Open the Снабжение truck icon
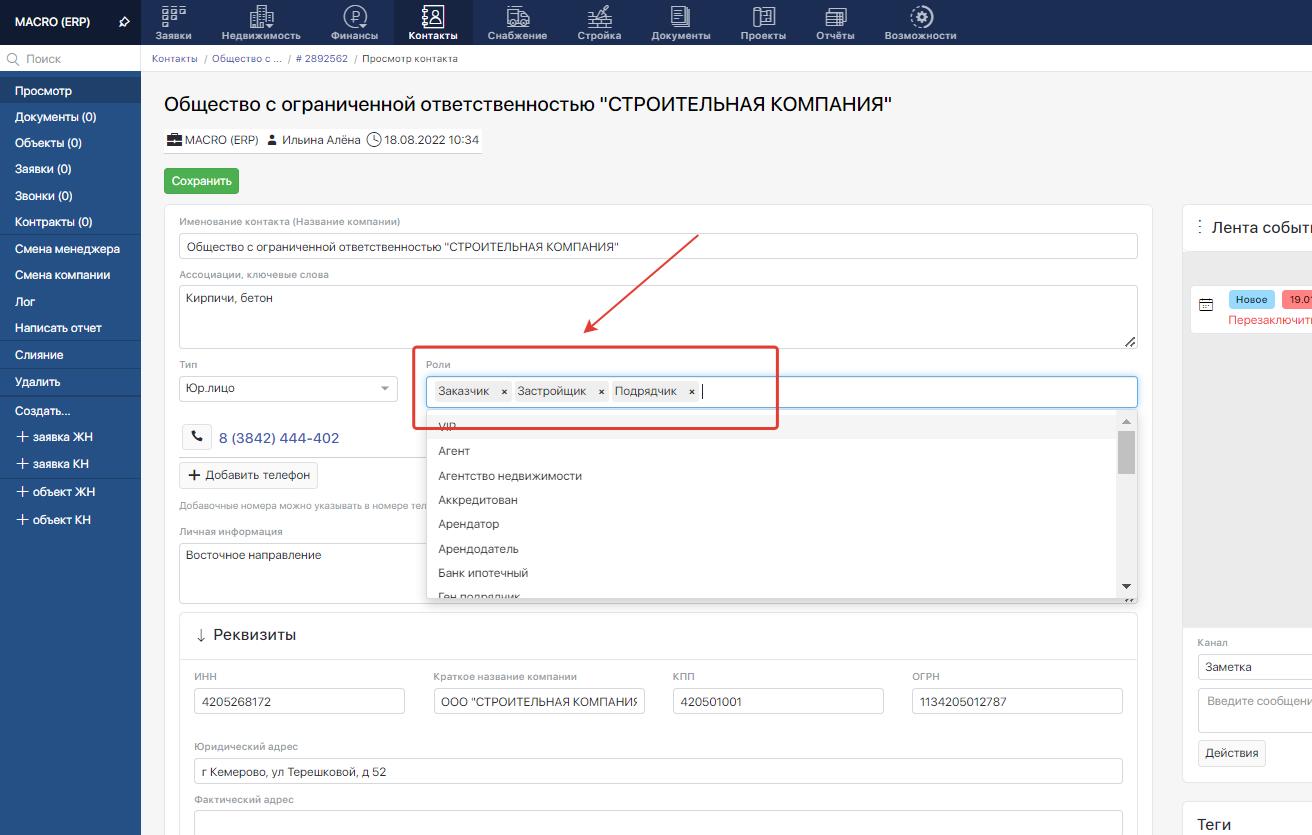The width and height of the screenshot is (1312, 835). [x=517, y=16]
